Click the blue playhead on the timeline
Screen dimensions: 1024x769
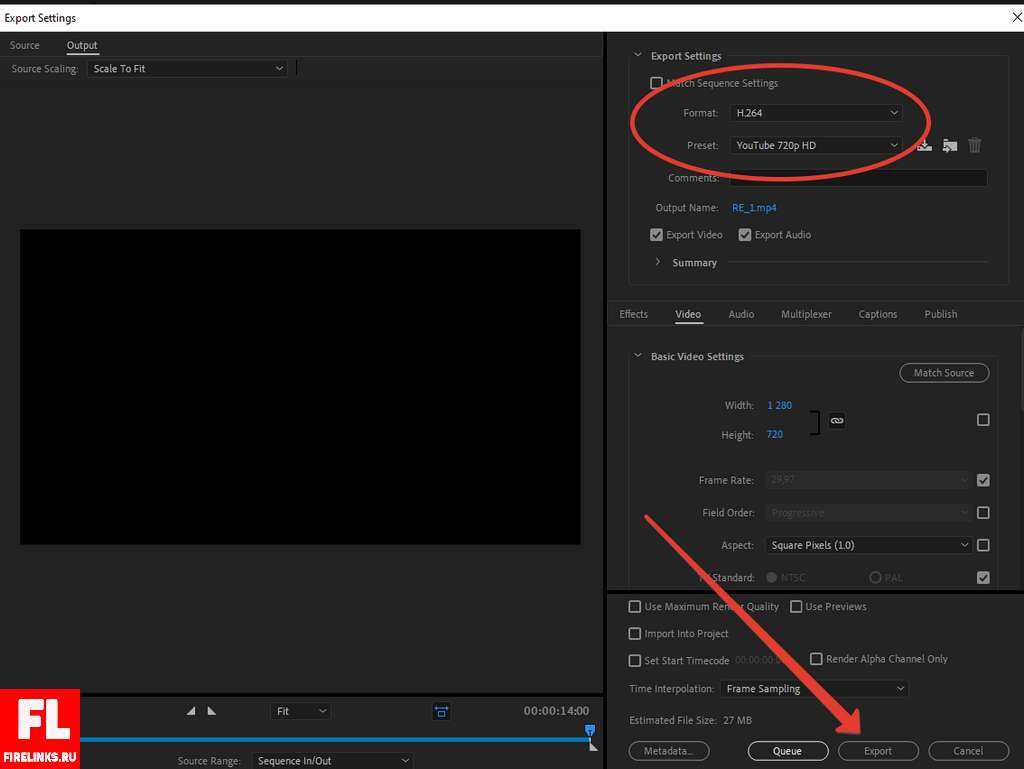(590, 731)
